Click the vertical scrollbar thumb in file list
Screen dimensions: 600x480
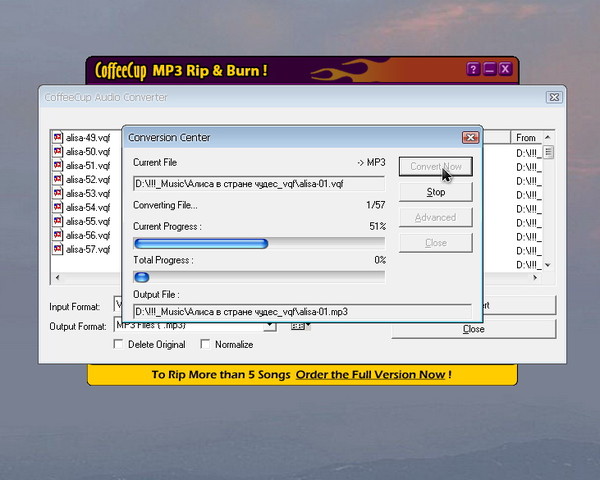point(548,152)
